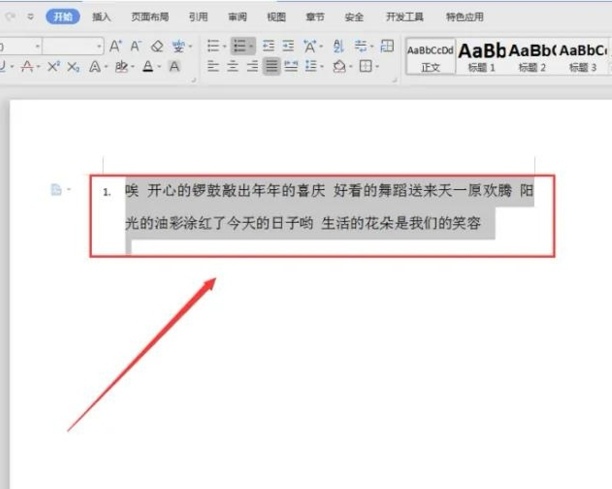This screenshot has height=489, width=612.
Task: Click the text 开心的锣鼓敲出年年的喜庆
Action: coord(236,191)
